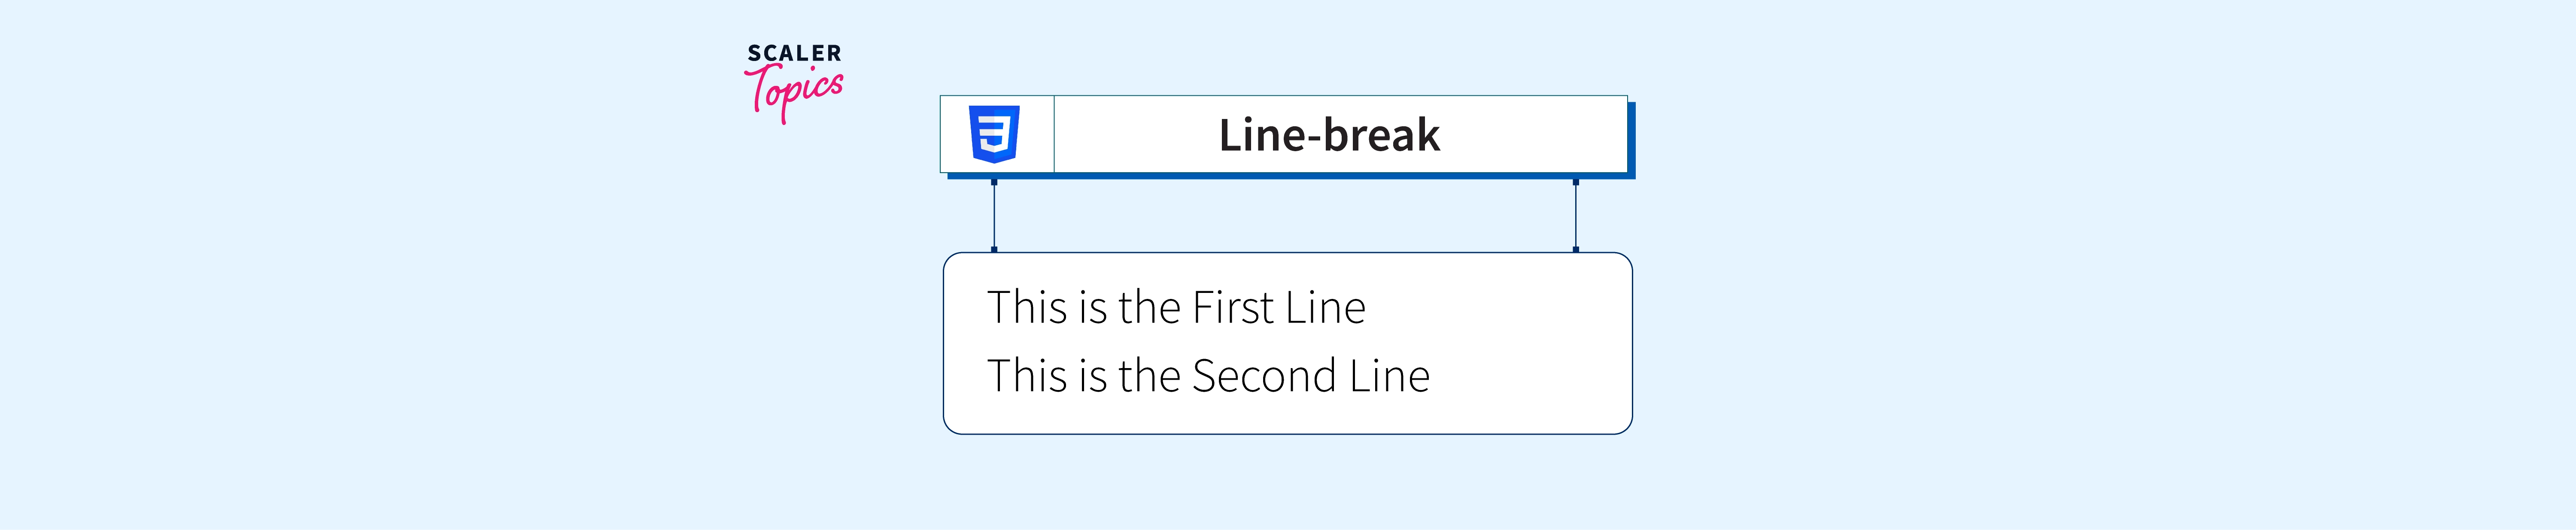Click the right connector's top endpoint square
Viewport: 2576px width, 530px height.
point(1576,182)
